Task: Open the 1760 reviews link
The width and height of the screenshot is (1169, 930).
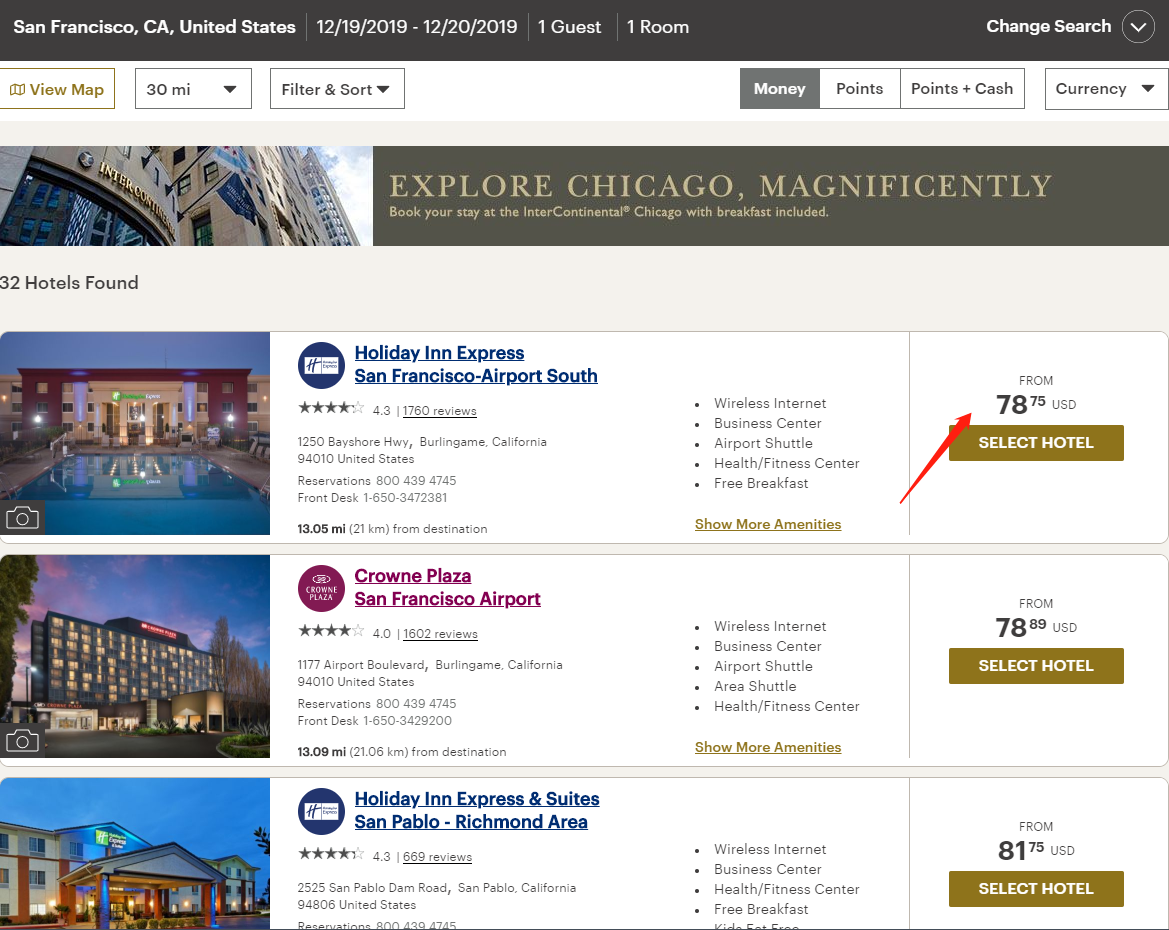Action: pyautogui.click(x=439, y=411)
